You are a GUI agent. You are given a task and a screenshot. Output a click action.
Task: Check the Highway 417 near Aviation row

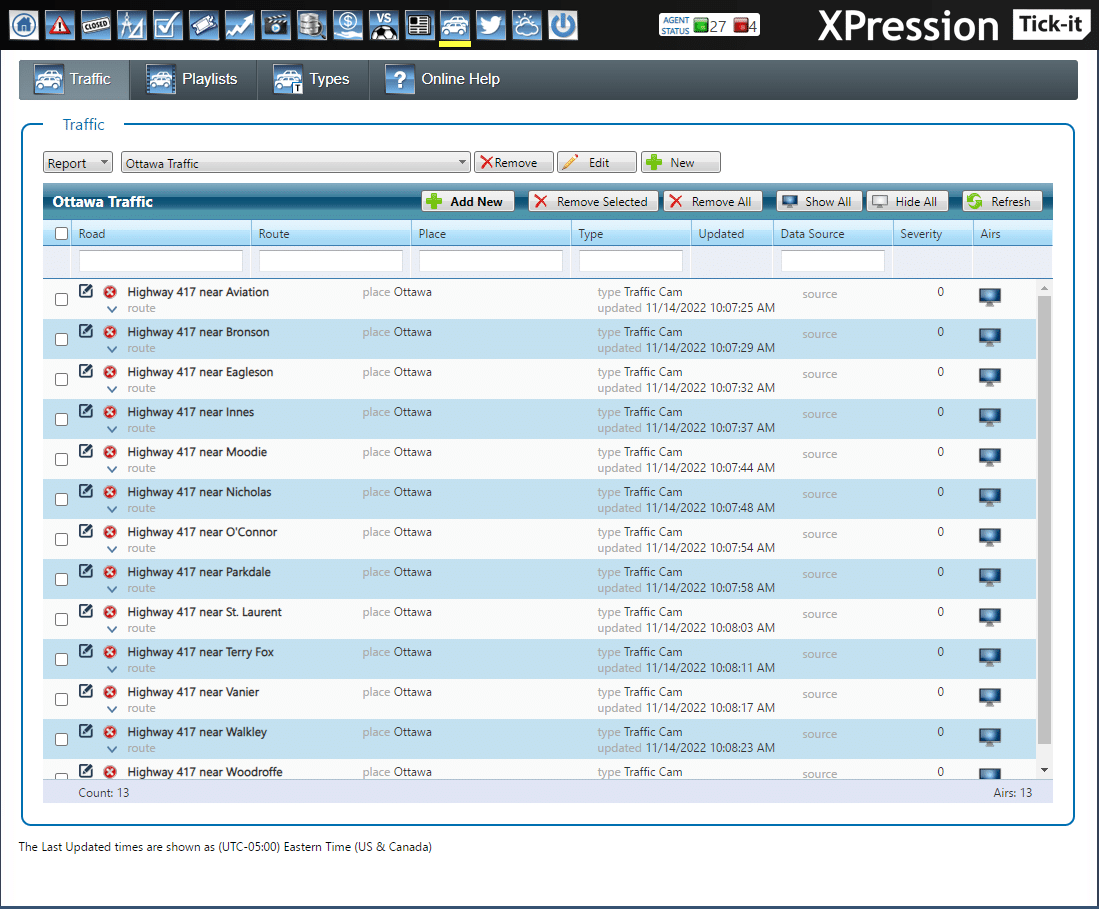(62, 299)
